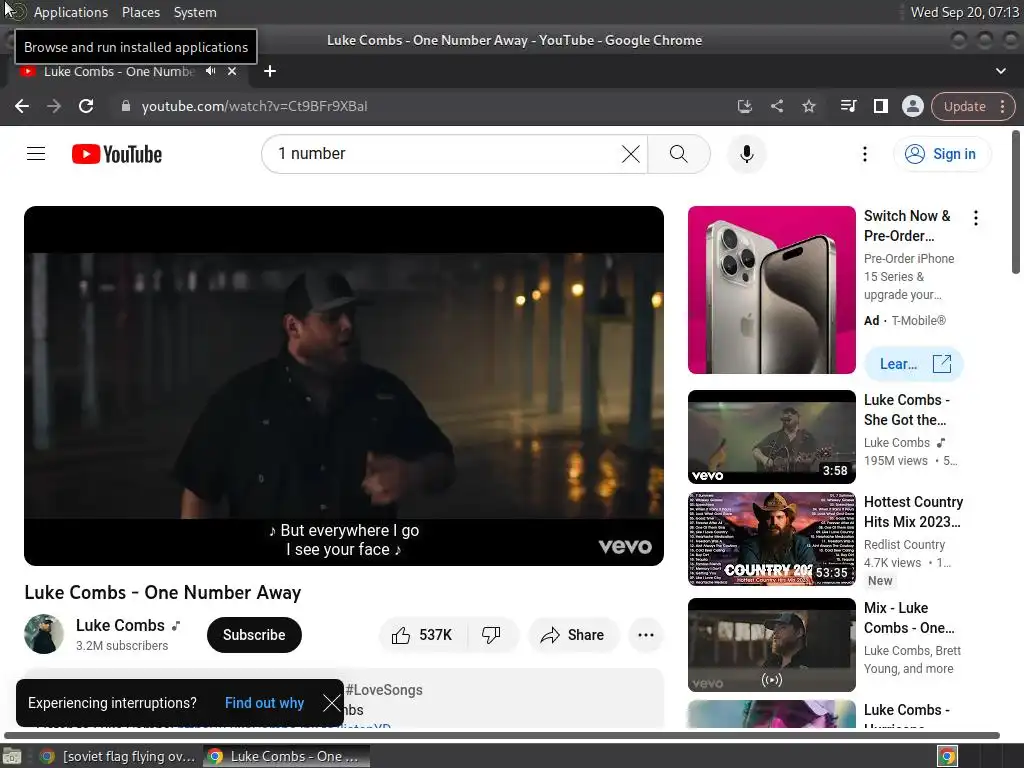The image size is (1024, 768).
Task: View site info via the padlock icon
Action: (126, 106)
